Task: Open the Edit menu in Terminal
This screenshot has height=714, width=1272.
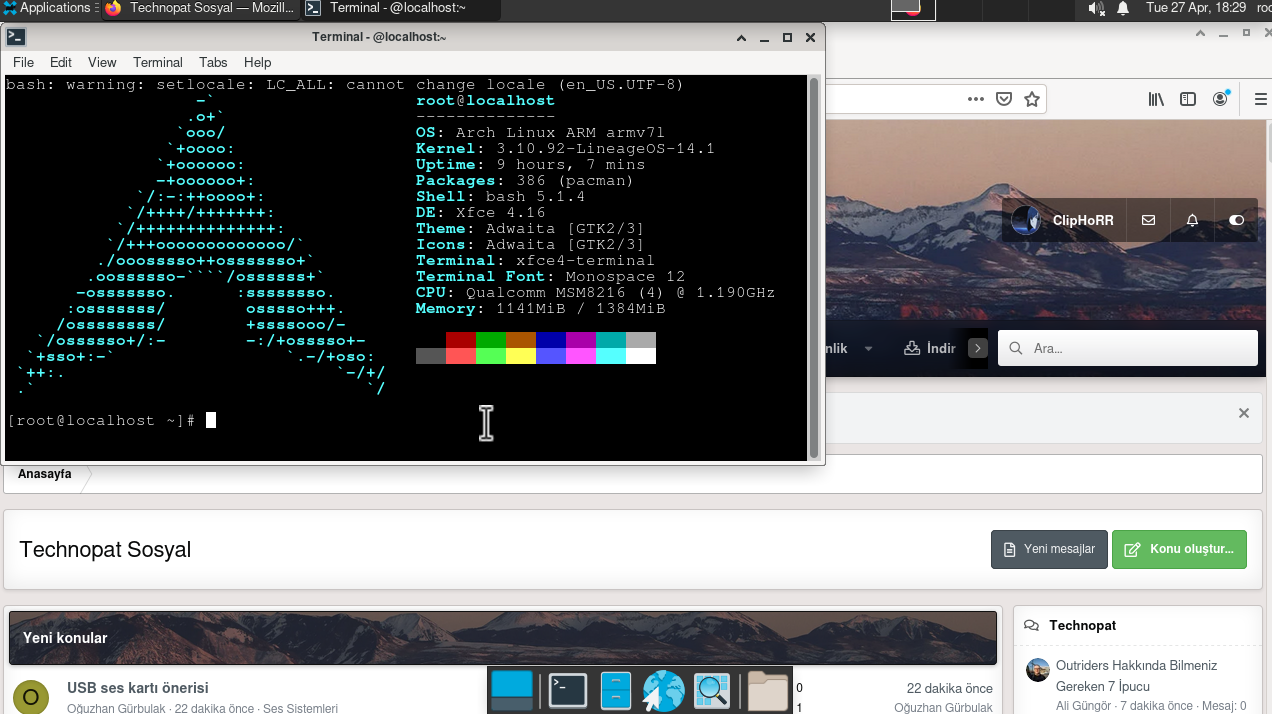Action: click(x=61, y=62)
